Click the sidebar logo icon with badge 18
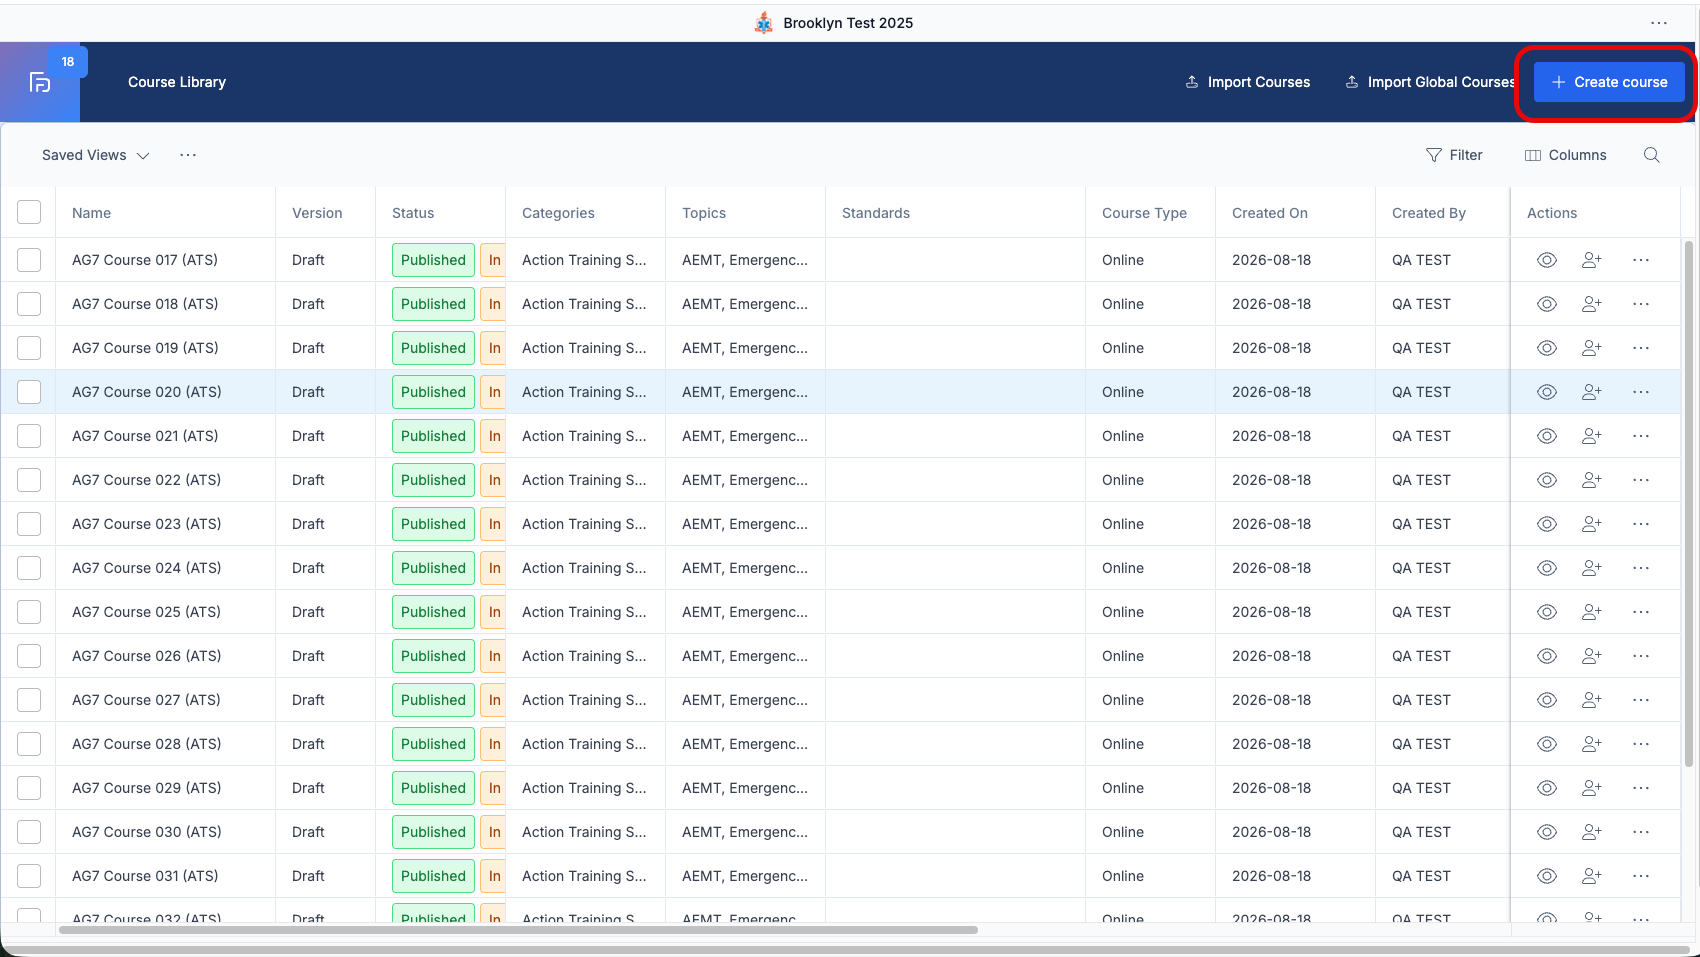 (40, 82)
